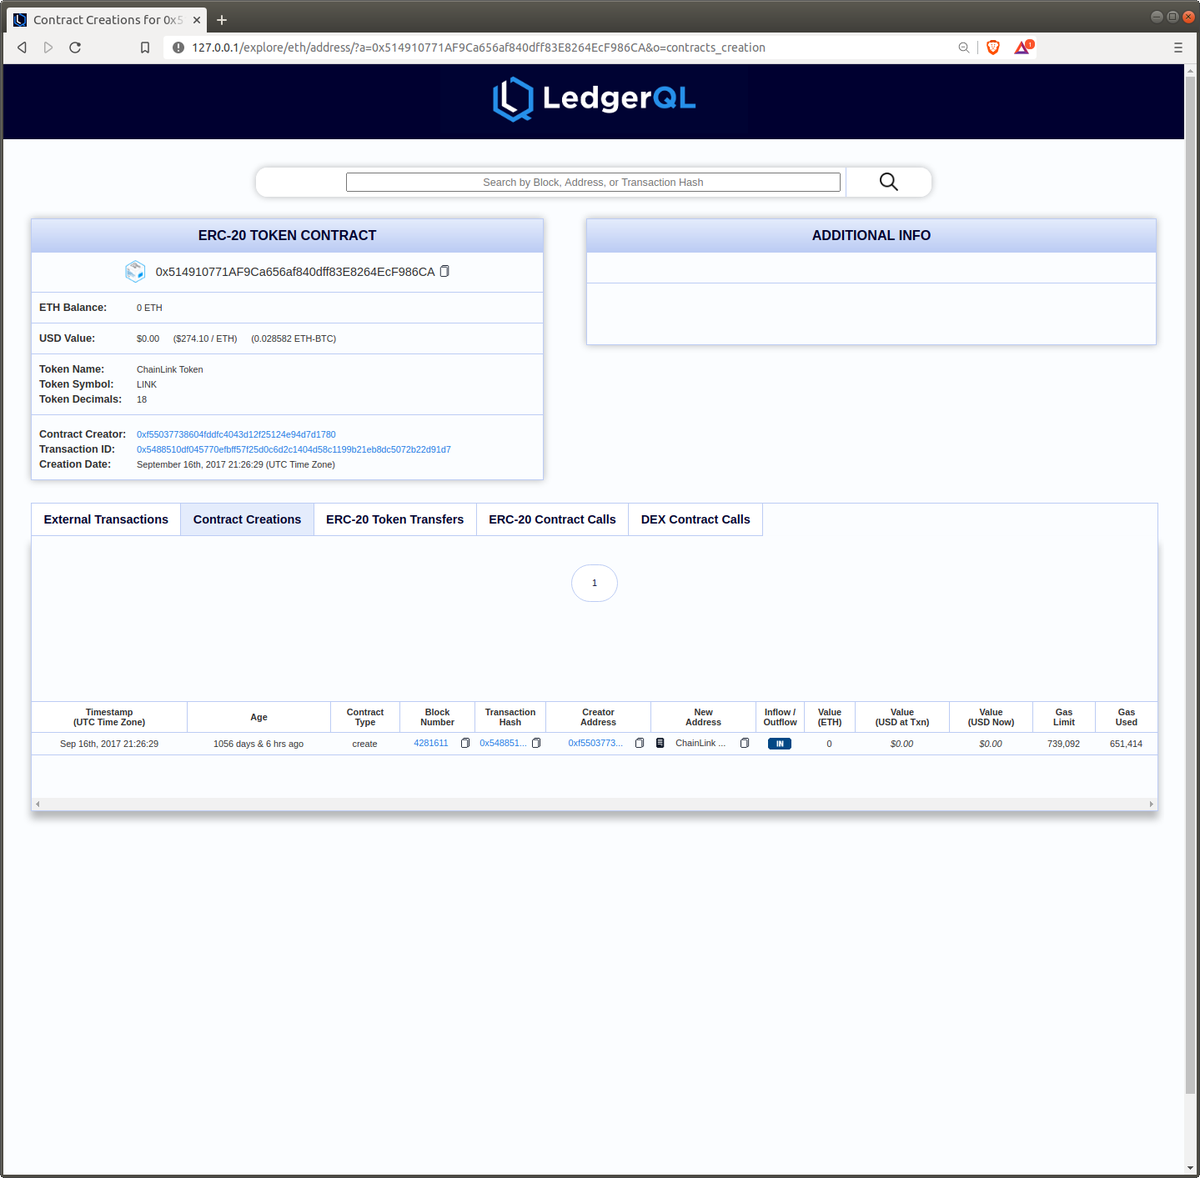Click the 'ChainLink Token' token name
Screen dimensions: 1200x1178
point(170,369)
